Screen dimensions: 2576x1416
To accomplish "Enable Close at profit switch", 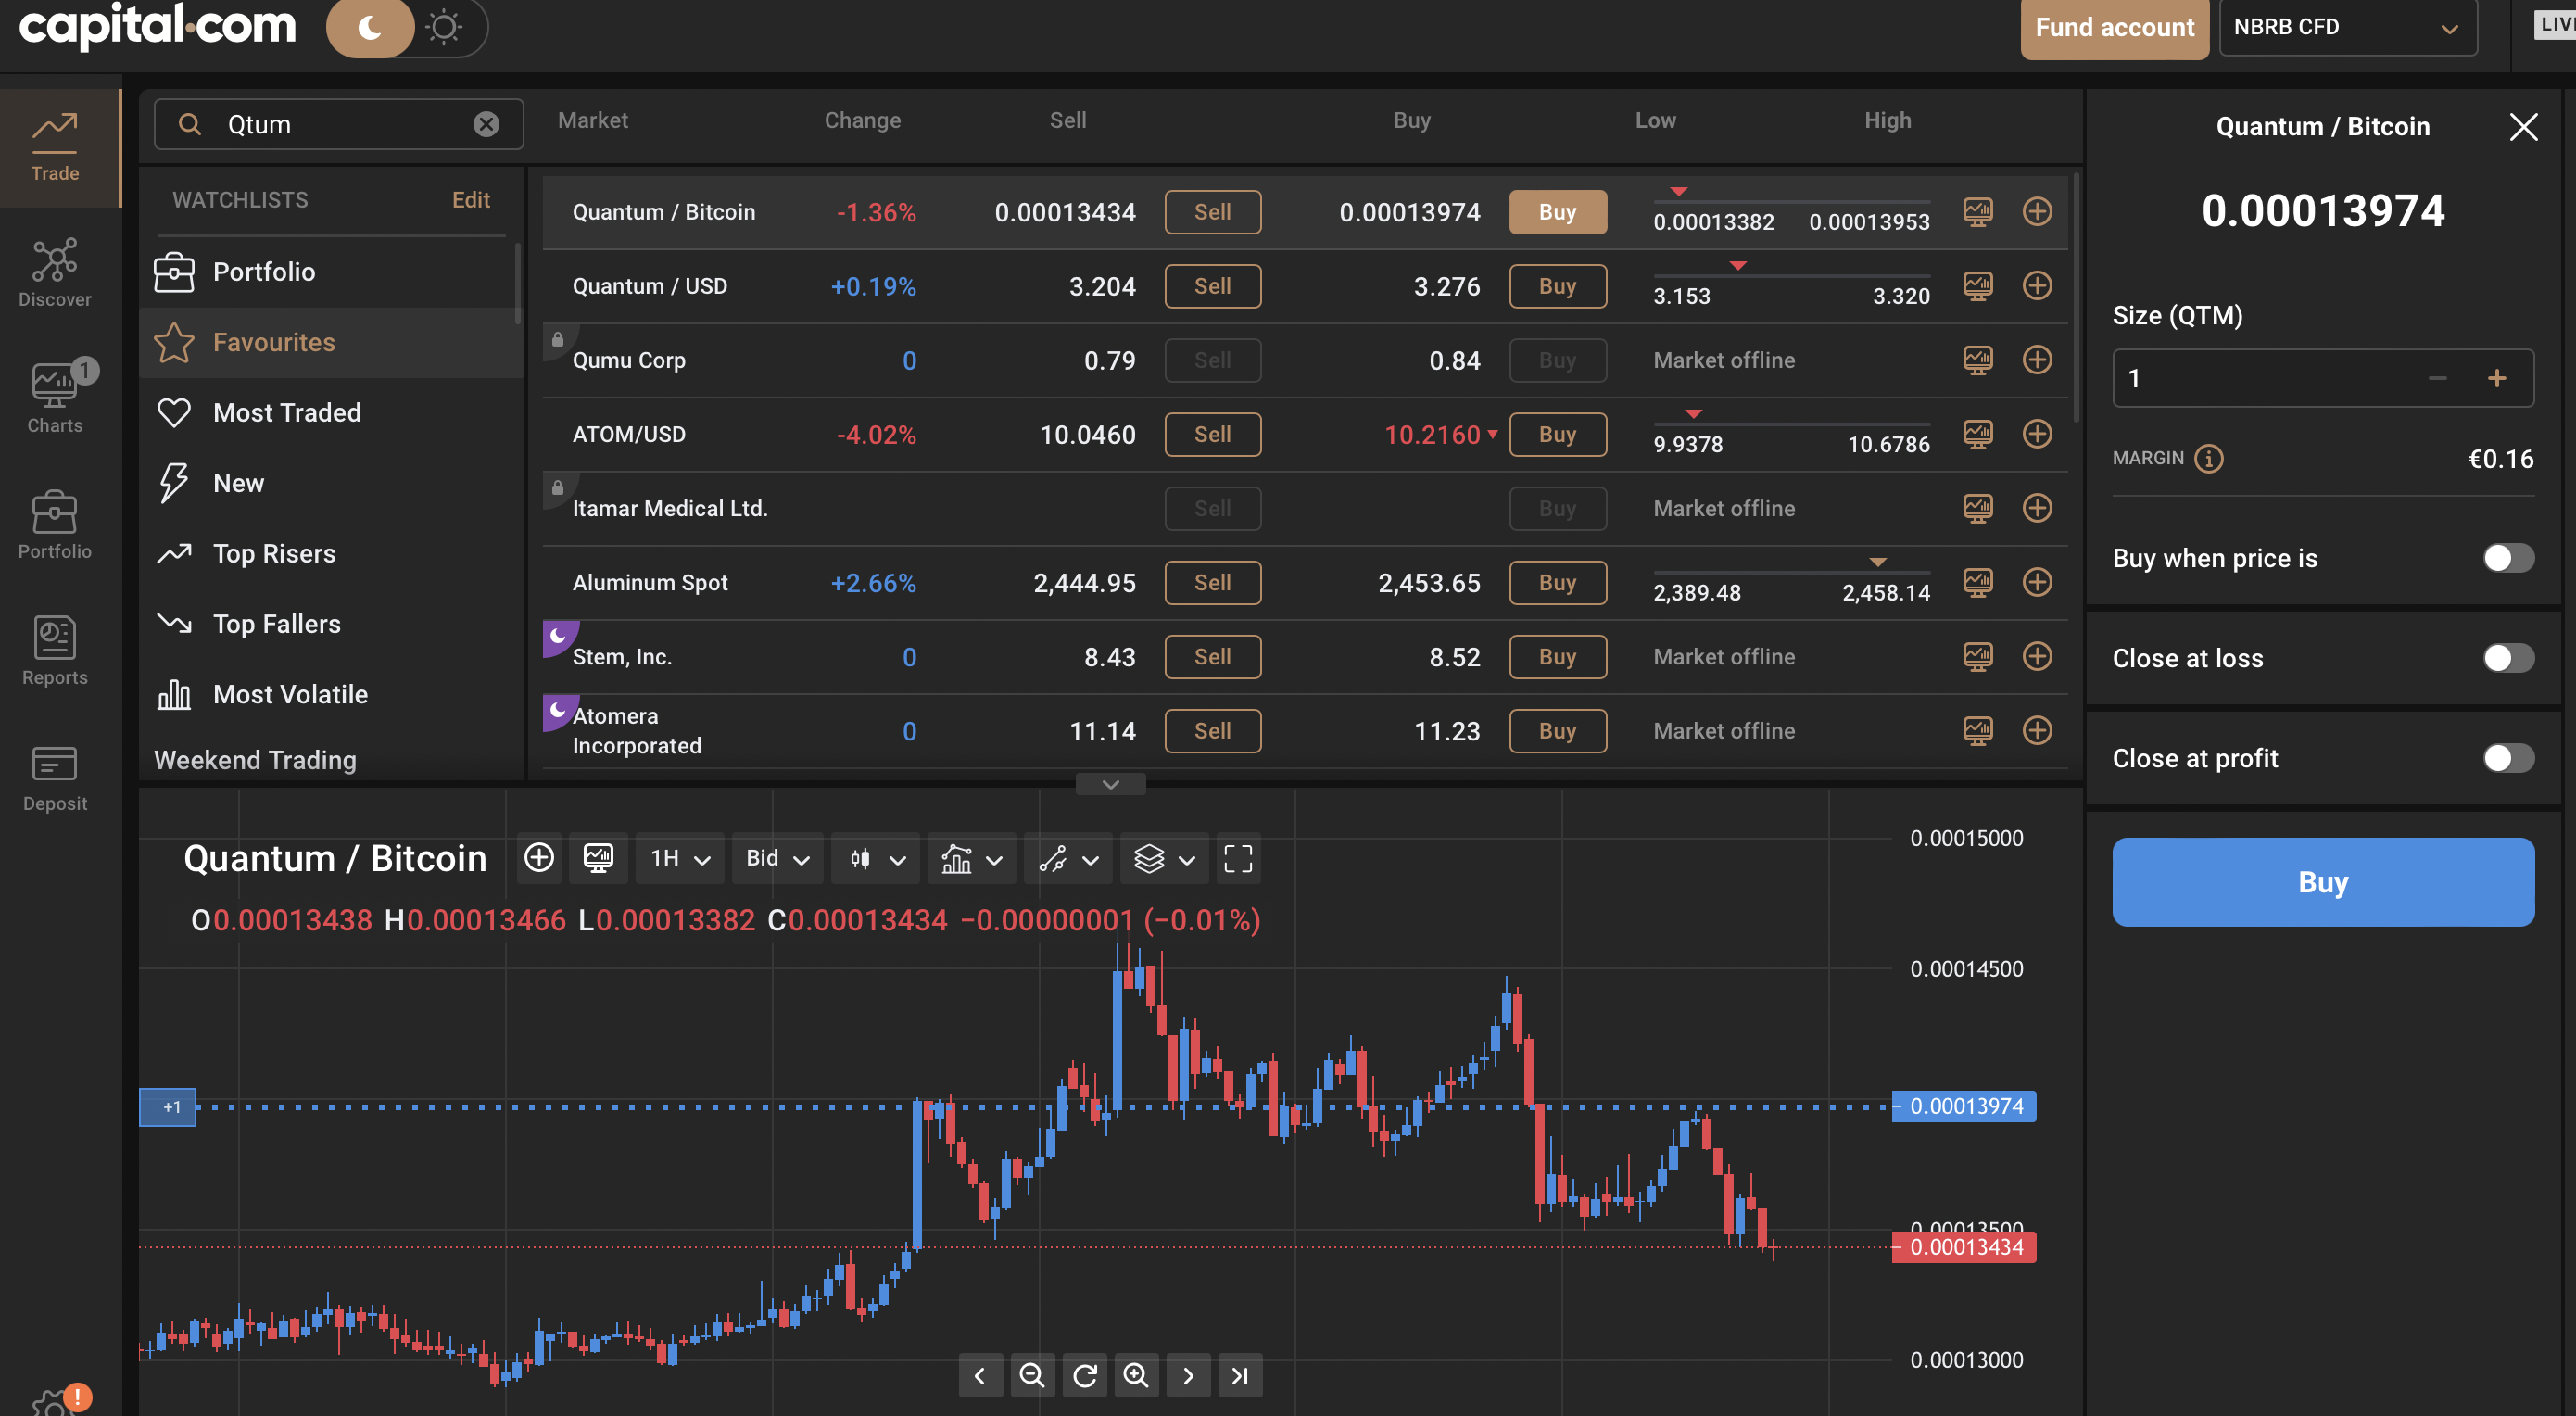I will [2507, 758].
